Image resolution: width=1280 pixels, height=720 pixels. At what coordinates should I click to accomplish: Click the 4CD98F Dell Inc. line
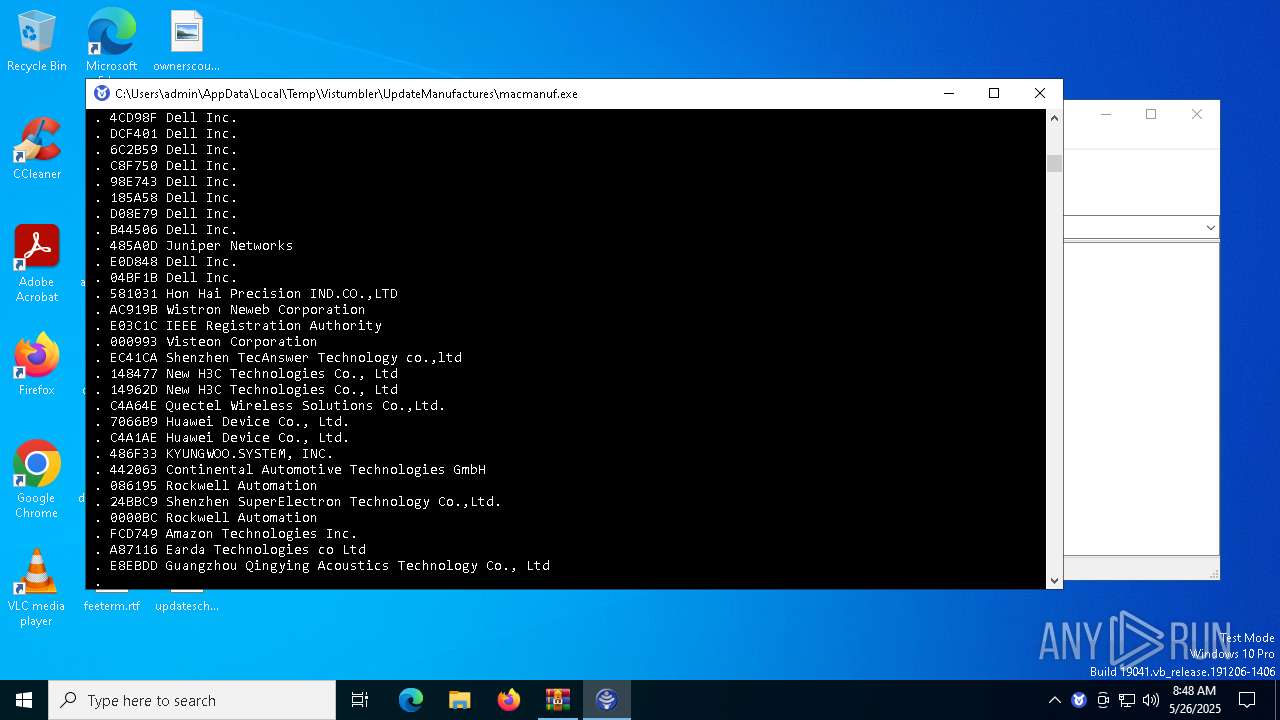166,118
